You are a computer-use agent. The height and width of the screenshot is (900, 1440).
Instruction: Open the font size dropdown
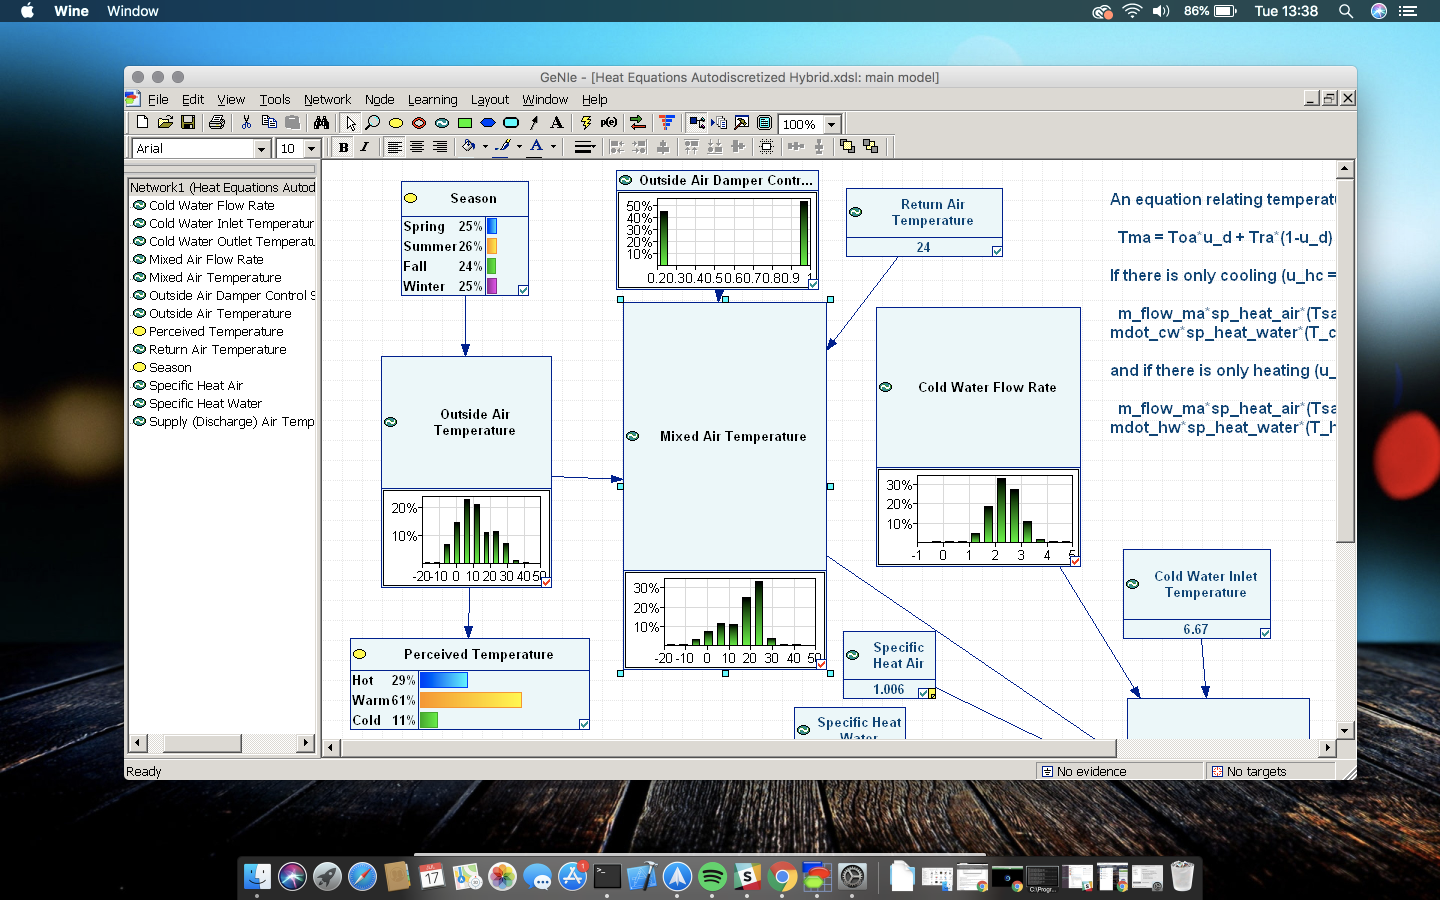tap(312, 147)
